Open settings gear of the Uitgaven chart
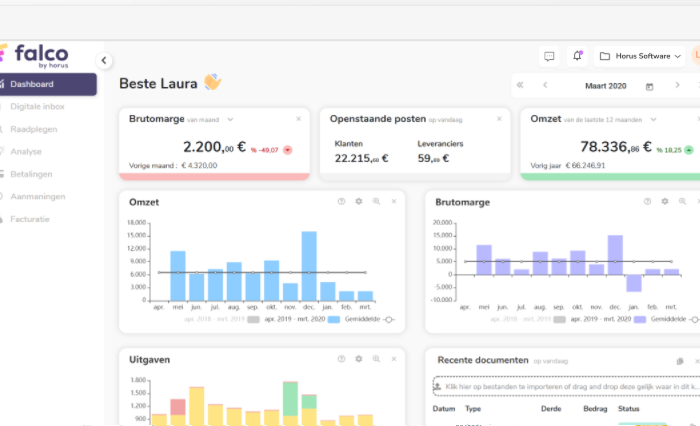 pyautogui.click(x=359, y=359)
